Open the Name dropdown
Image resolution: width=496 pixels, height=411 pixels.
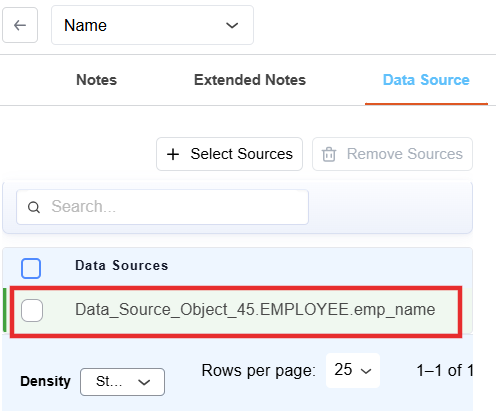pos(152,25)
